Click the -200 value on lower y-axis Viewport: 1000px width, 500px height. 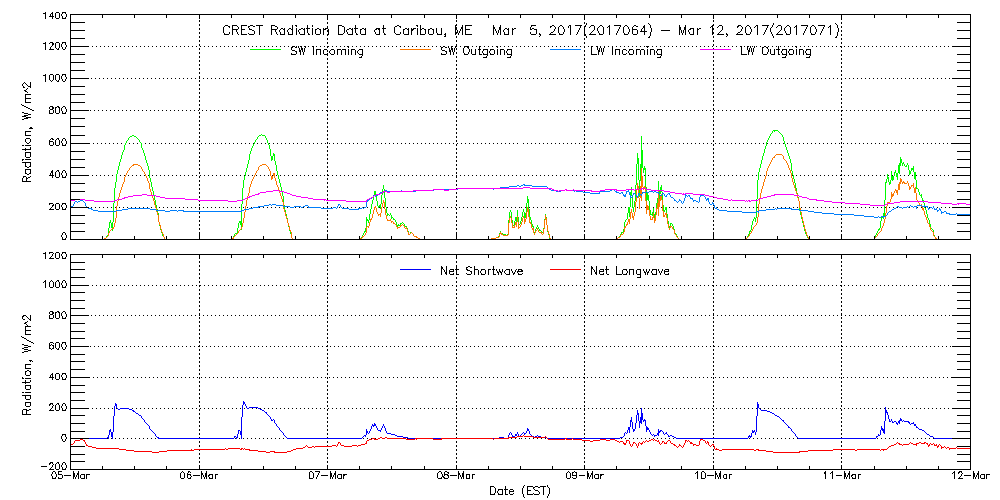pyautogui.click(x=53, y=467)
